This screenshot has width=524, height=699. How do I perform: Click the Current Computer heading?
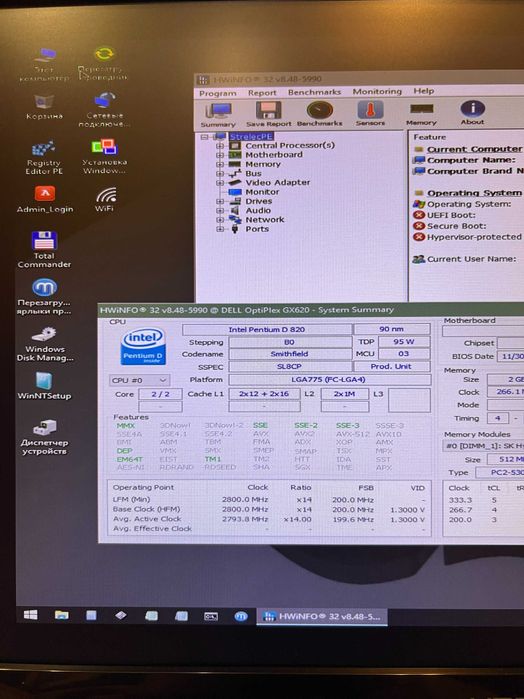coord(474,149)
